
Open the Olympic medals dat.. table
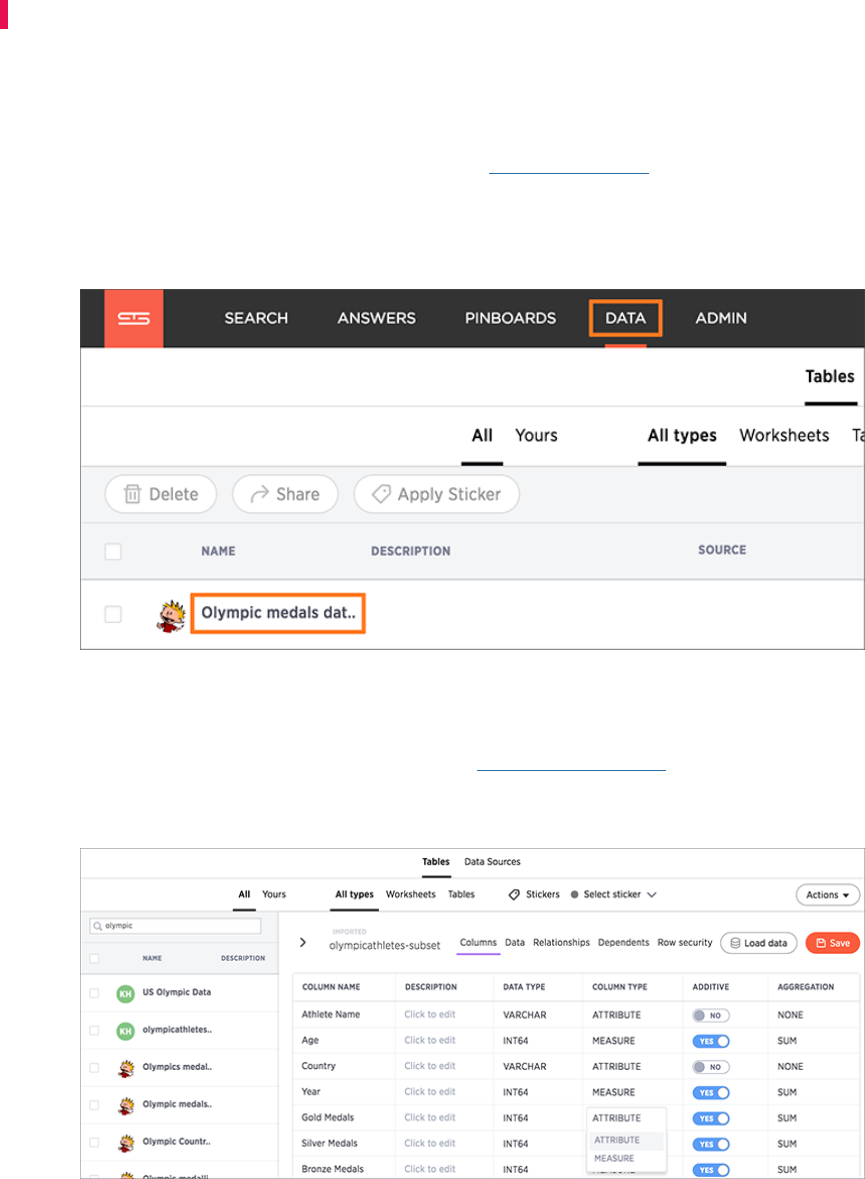point(278,613)
